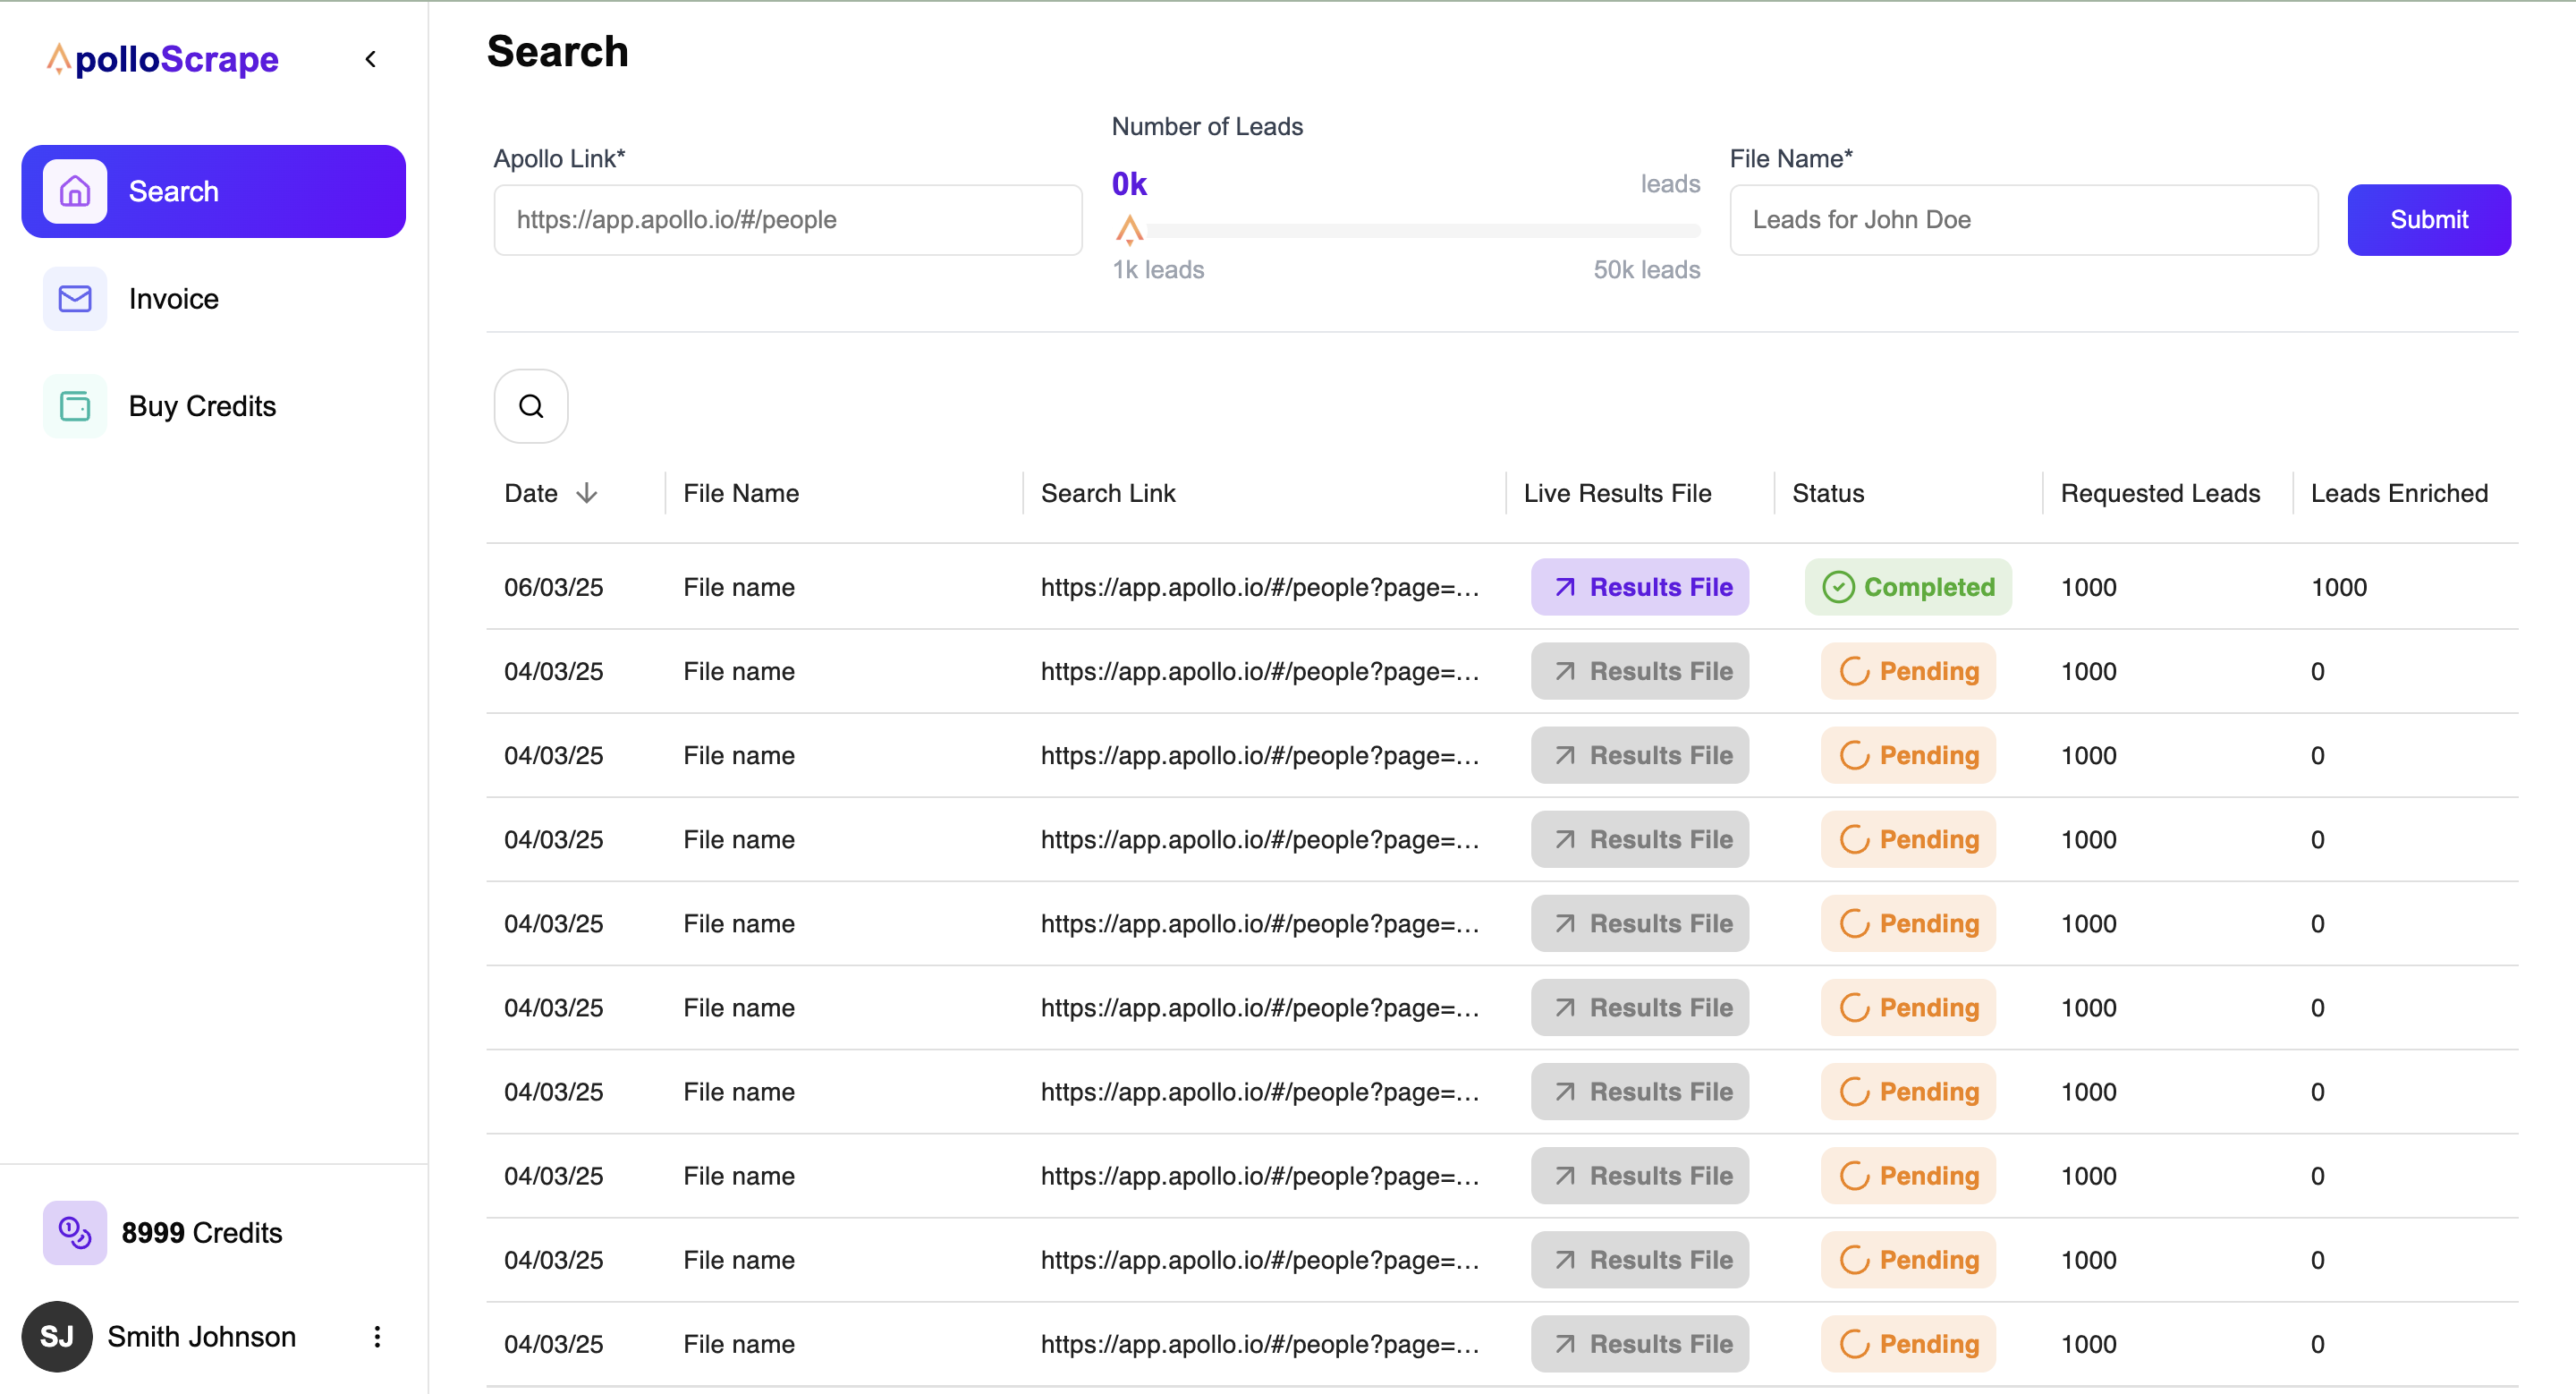This screenshot has height=1394, width=2576.
Task: Click the SJ avatar circle
Action: click(x=57, y=1336)
